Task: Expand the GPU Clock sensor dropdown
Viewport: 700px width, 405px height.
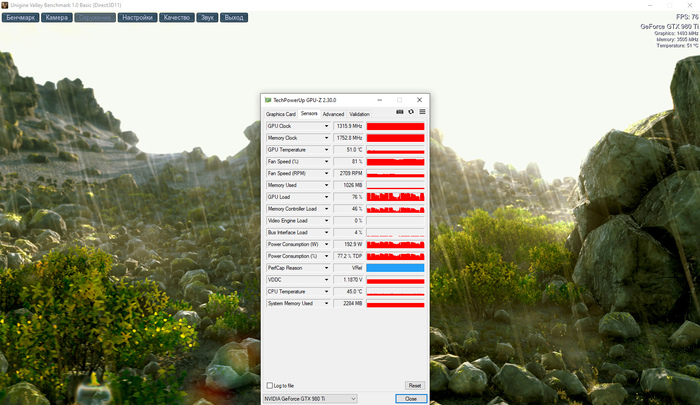Action: 326,126
